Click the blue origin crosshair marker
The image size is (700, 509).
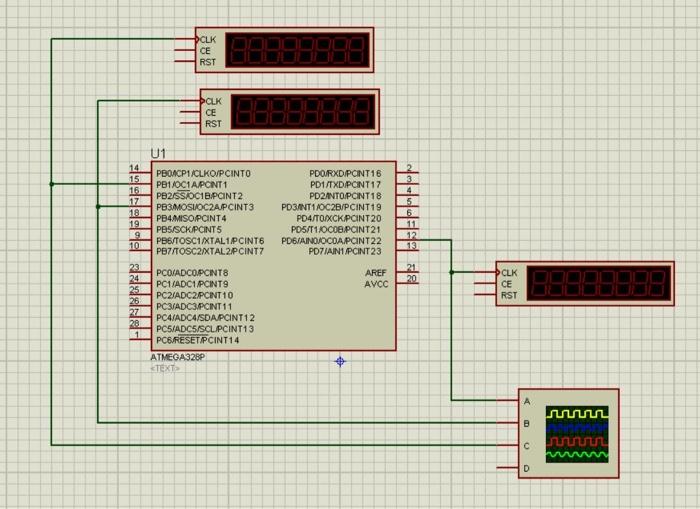point(340,361)
